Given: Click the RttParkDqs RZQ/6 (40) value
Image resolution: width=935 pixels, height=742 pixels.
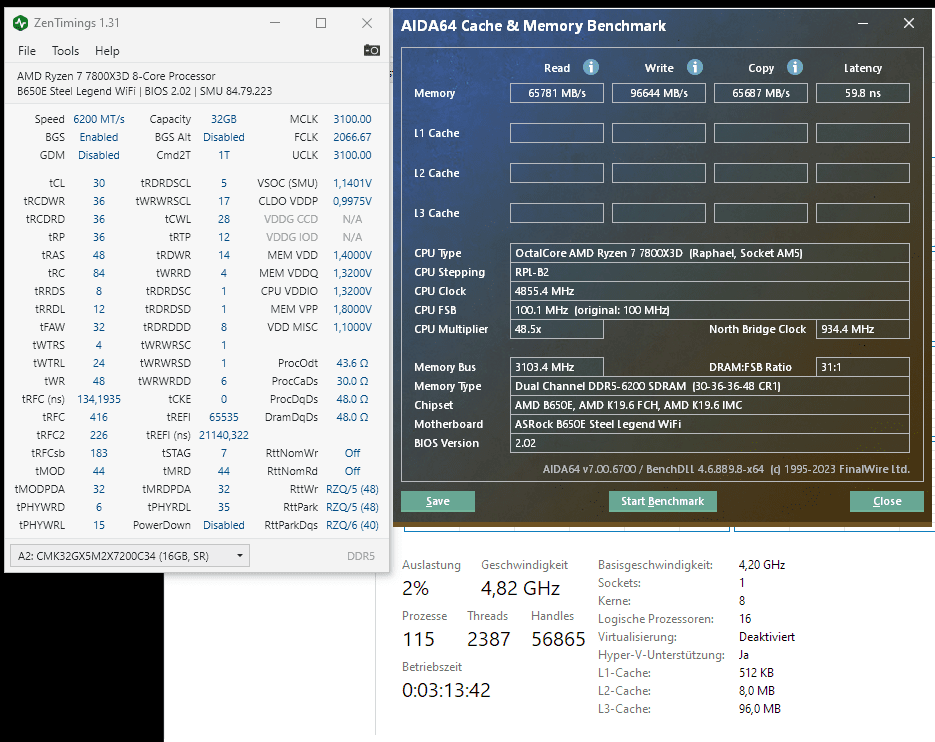Looking at the screenshot, I should (x=352, y=525).
